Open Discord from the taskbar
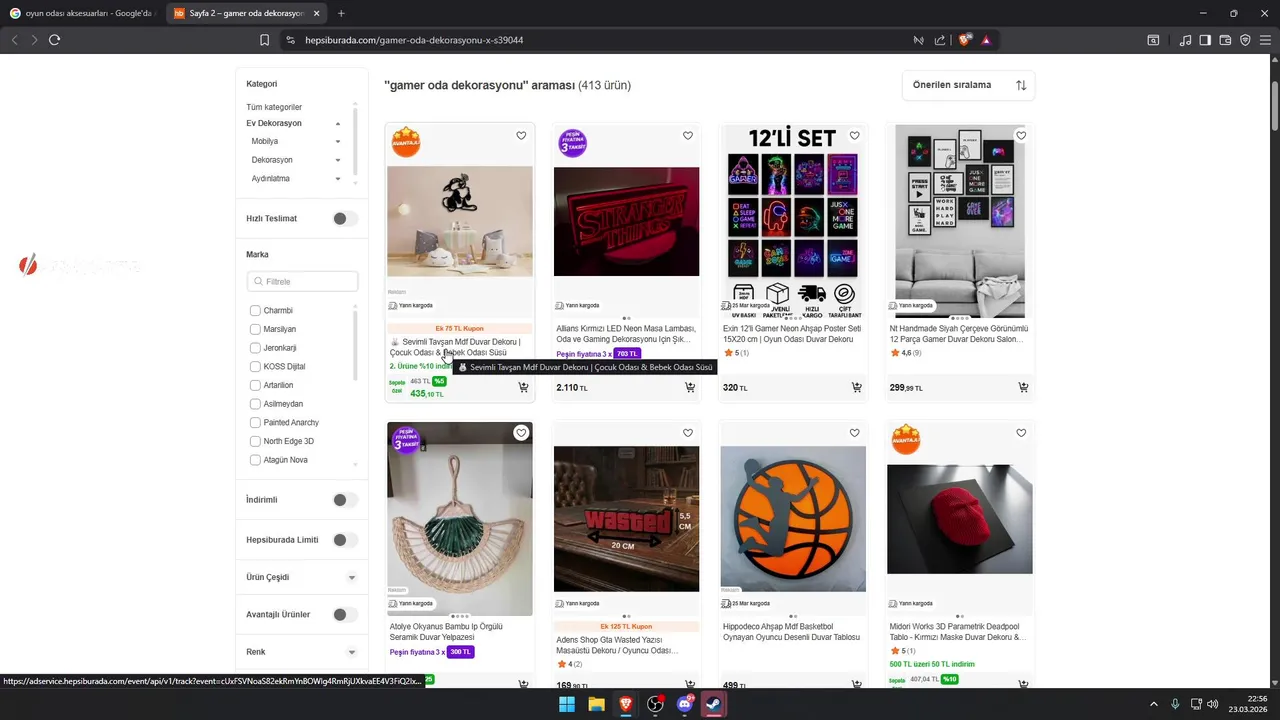Viewport: 1280px width, 720px height. click(x=685, y=704)
